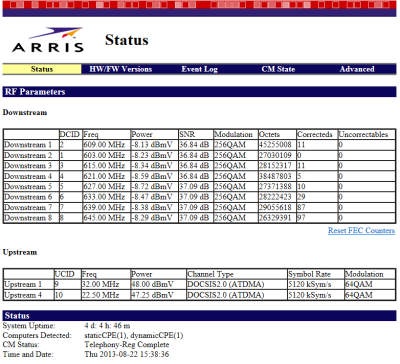The height and width of the screenshot is (364, 400).
Task: Click the 32.00 MHz upstream frequency
Action: tap(101, 285)
